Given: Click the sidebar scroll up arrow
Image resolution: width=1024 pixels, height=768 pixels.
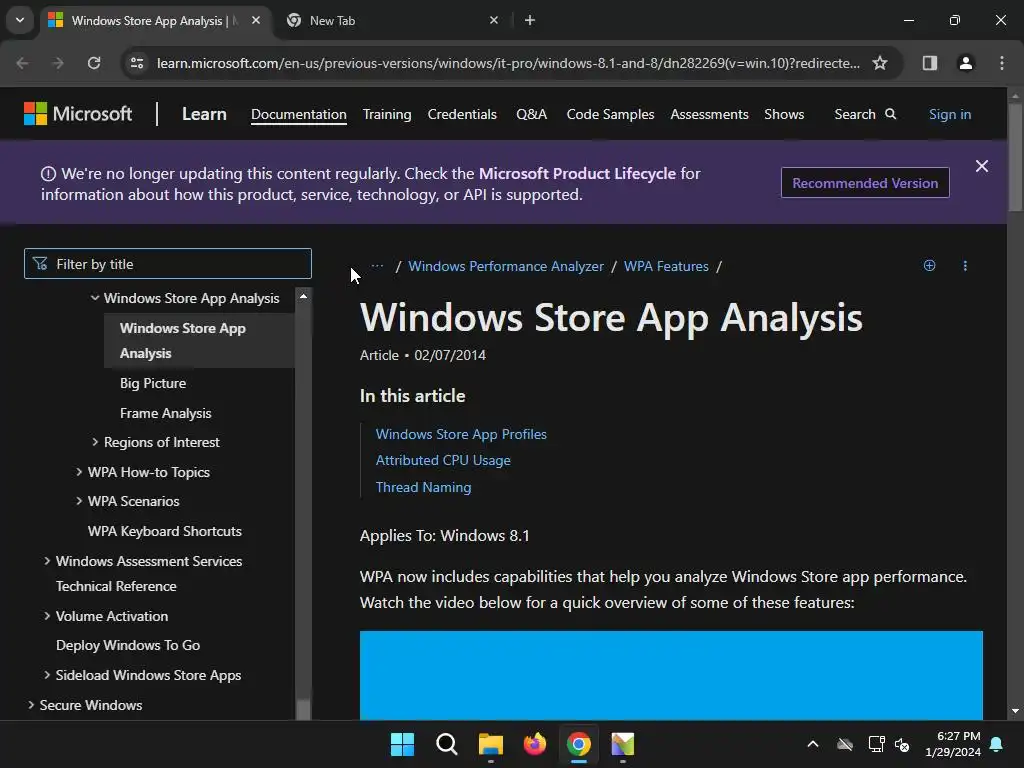Looking at the screenshot, I should point(303,296).
